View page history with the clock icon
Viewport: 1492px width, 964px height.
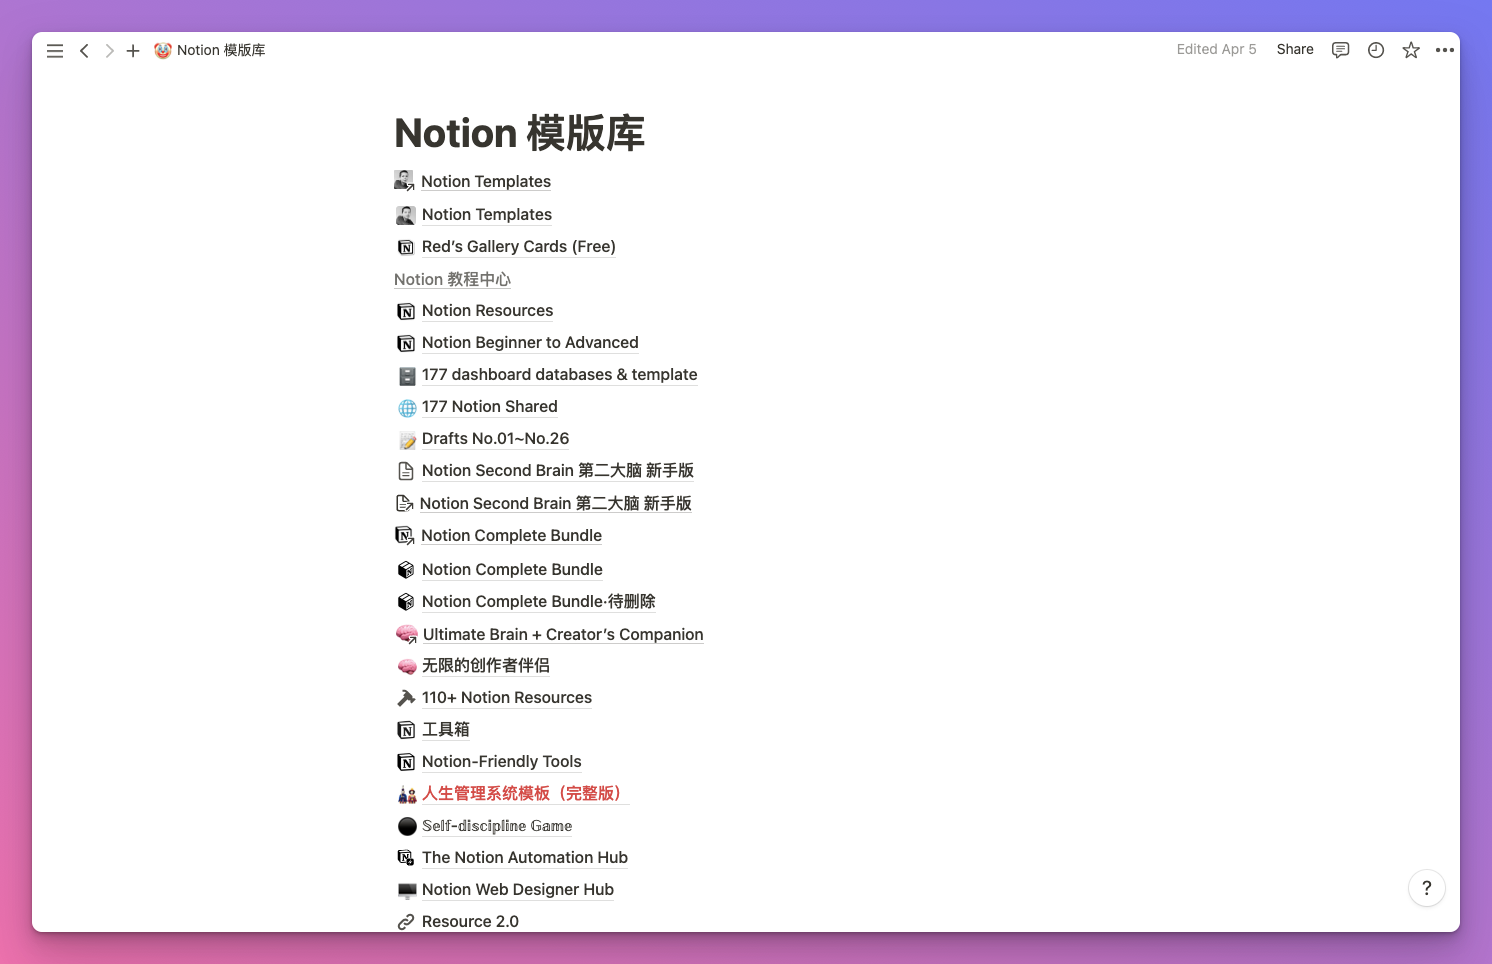(1376, 49)
